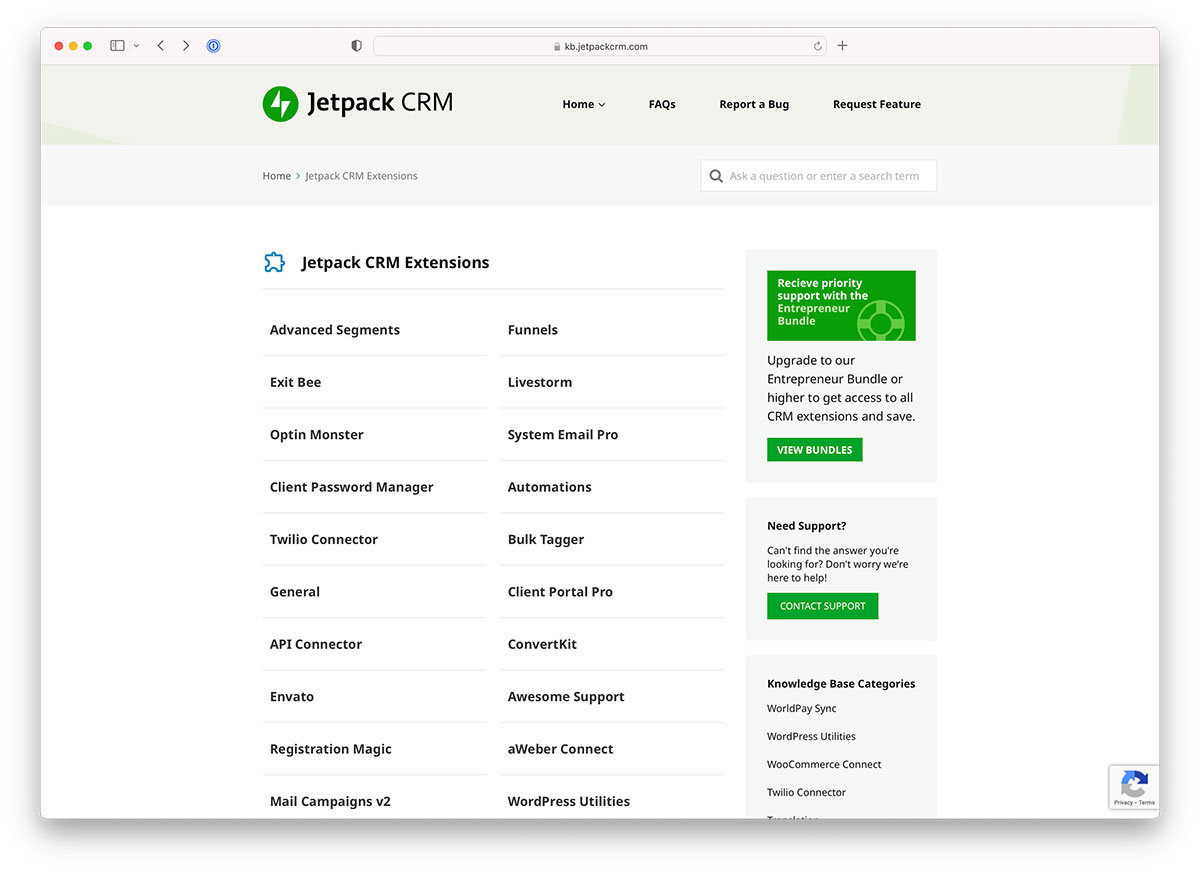1200x872 pixels.
Task: Open WooCommerce Connect in sidebar categories
Action: pos(824,764)
